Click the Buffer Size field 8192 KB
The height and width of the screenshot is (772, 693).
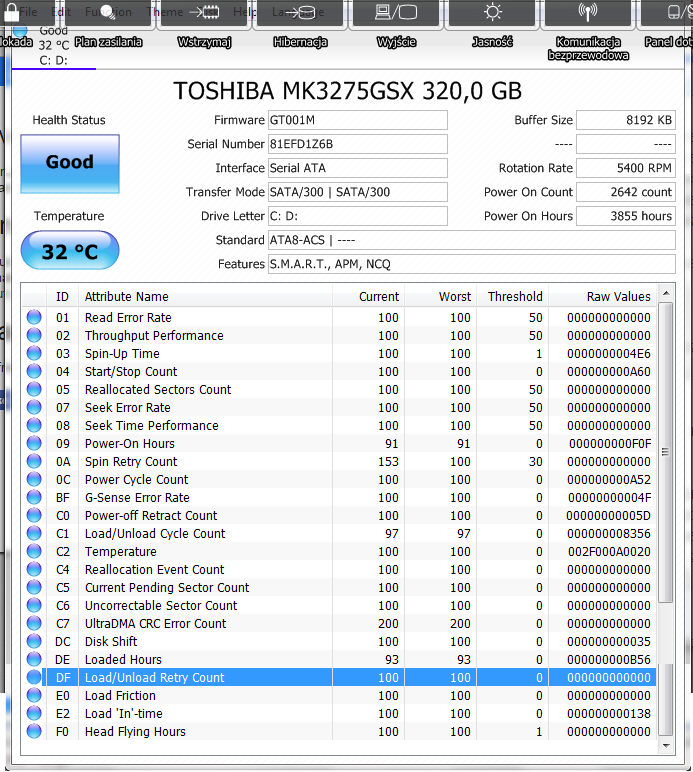click(626, 120)
